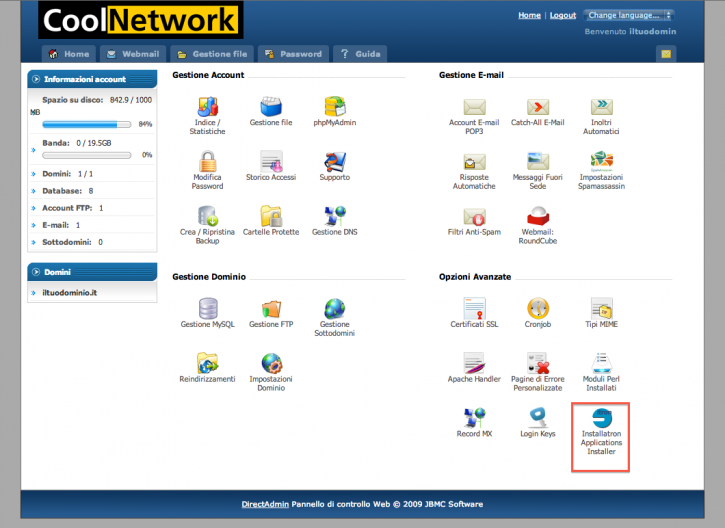
Task: Open the Gestione file tab
Action: tap(212, 54)
